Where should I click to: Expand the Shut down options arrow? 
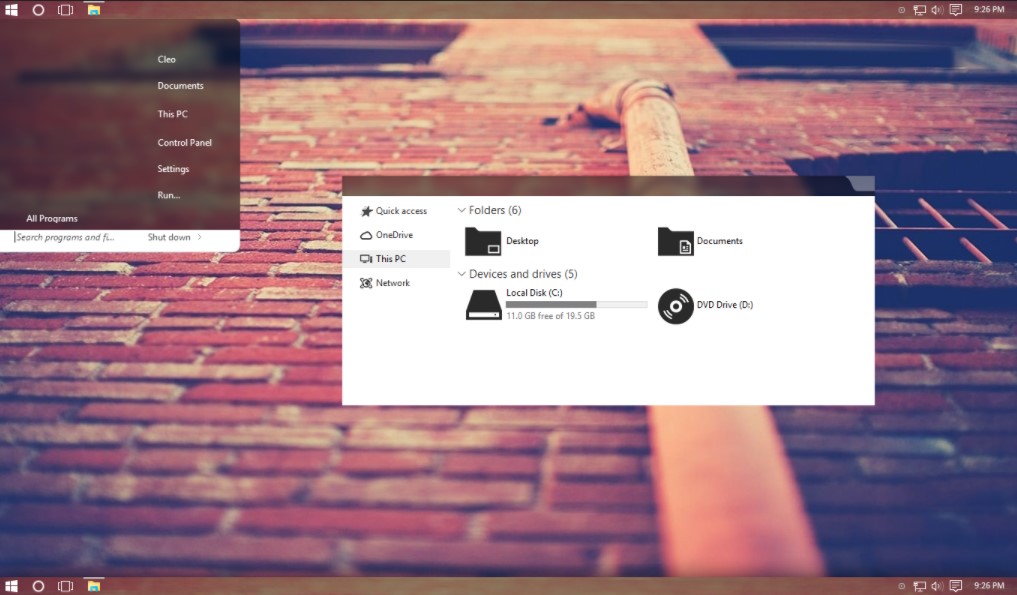click(x=200, y=237)
